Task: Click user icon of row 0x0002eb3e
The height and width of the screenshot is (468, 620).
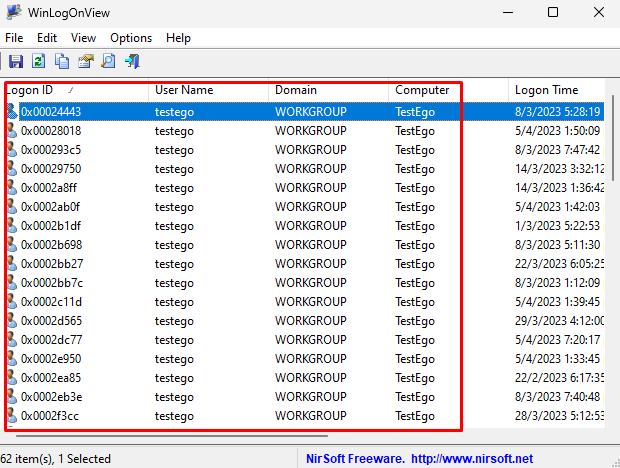Action: point(12,396)
